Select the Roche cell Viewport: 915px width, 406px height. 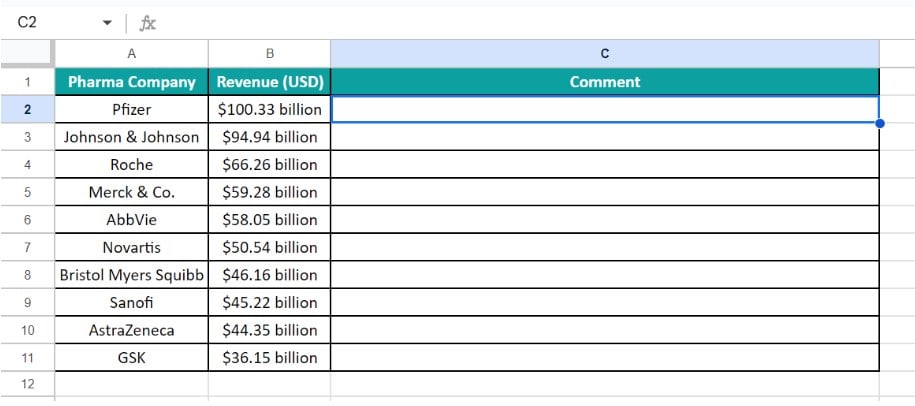point(131,164)
